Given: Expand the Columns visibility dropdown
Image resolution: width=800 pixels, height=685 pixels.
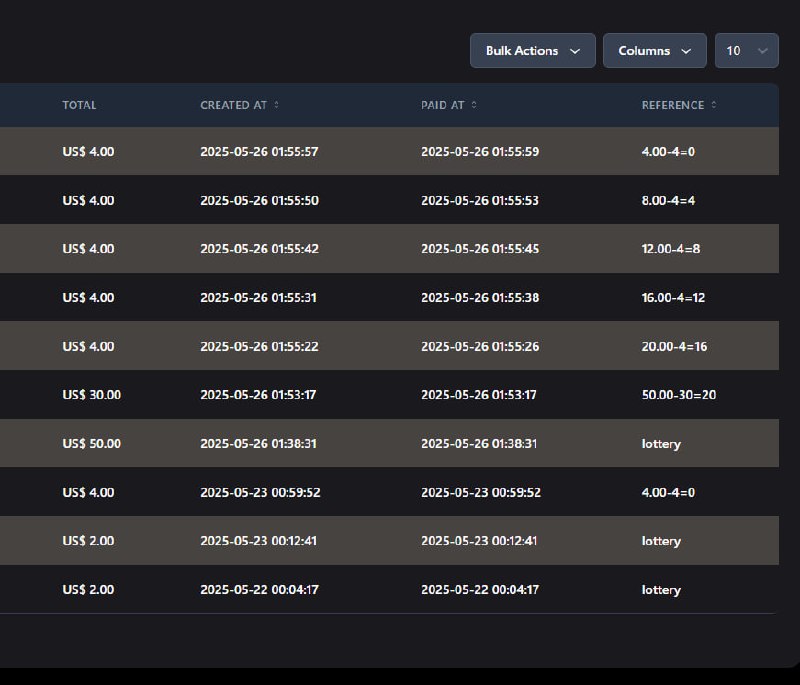Looking at the screenshot, I should pos(654,51).
